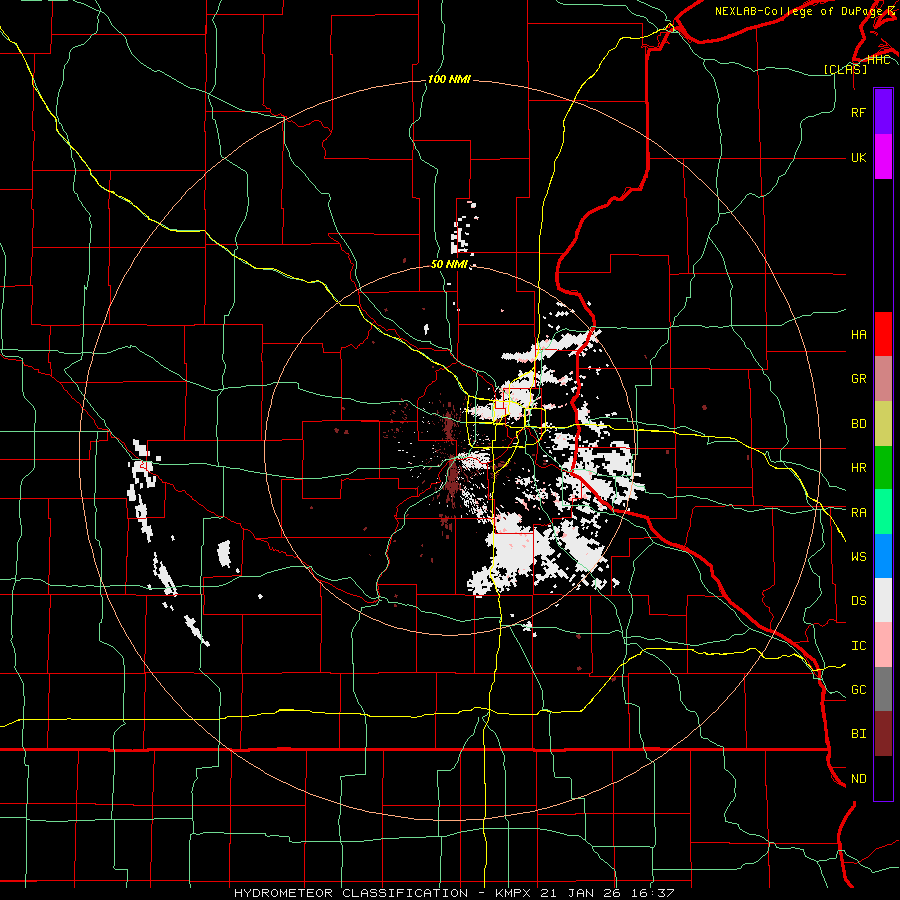Select the GR legend color block
The width and height of the screenshot is (900, 900).
pyautogui.click(x=883, y=379)
